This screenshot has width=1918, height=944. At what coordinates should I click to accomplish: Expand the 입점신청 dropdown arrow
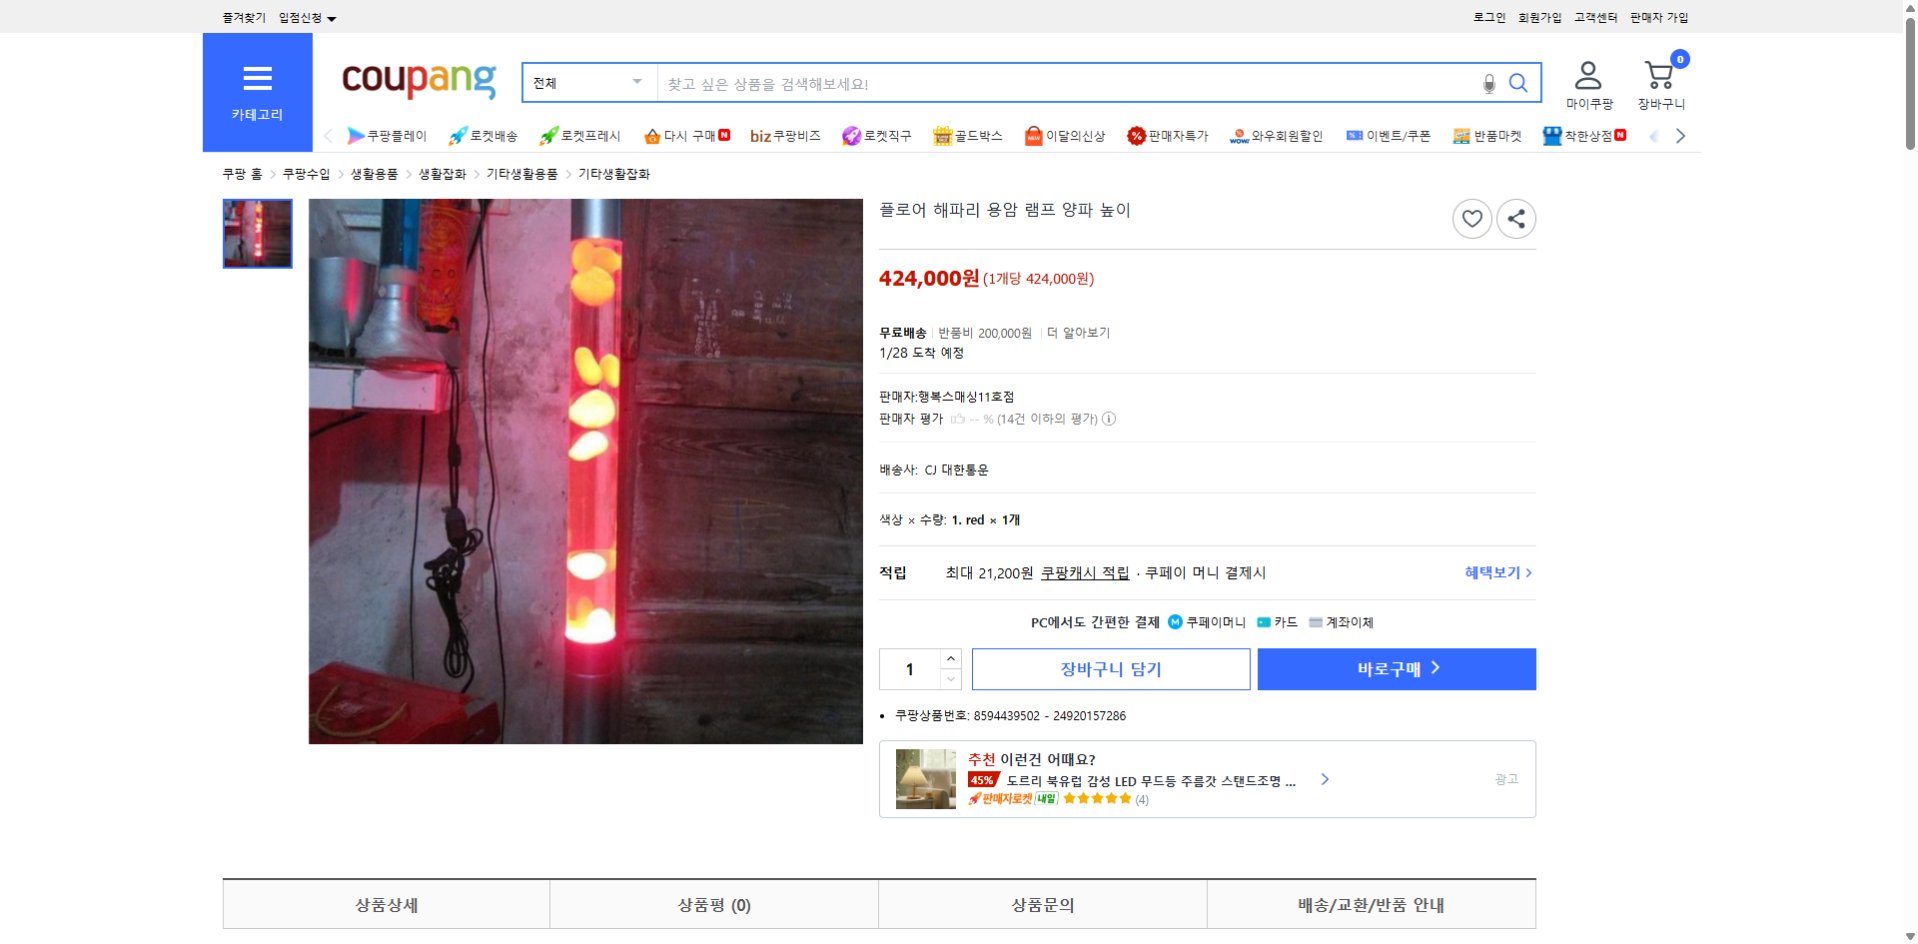333,17
